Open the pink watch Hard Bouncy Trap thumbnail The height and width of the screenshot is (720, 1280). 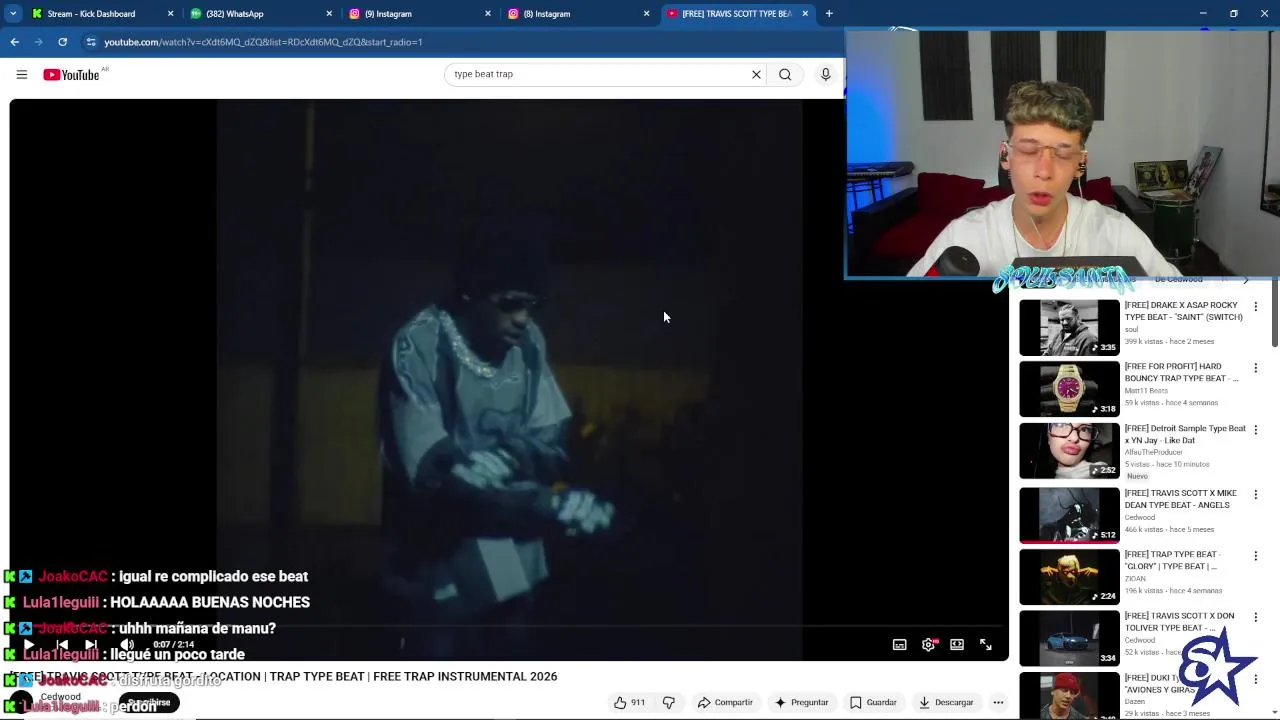pyautogui.click(x=1069, y=389)
